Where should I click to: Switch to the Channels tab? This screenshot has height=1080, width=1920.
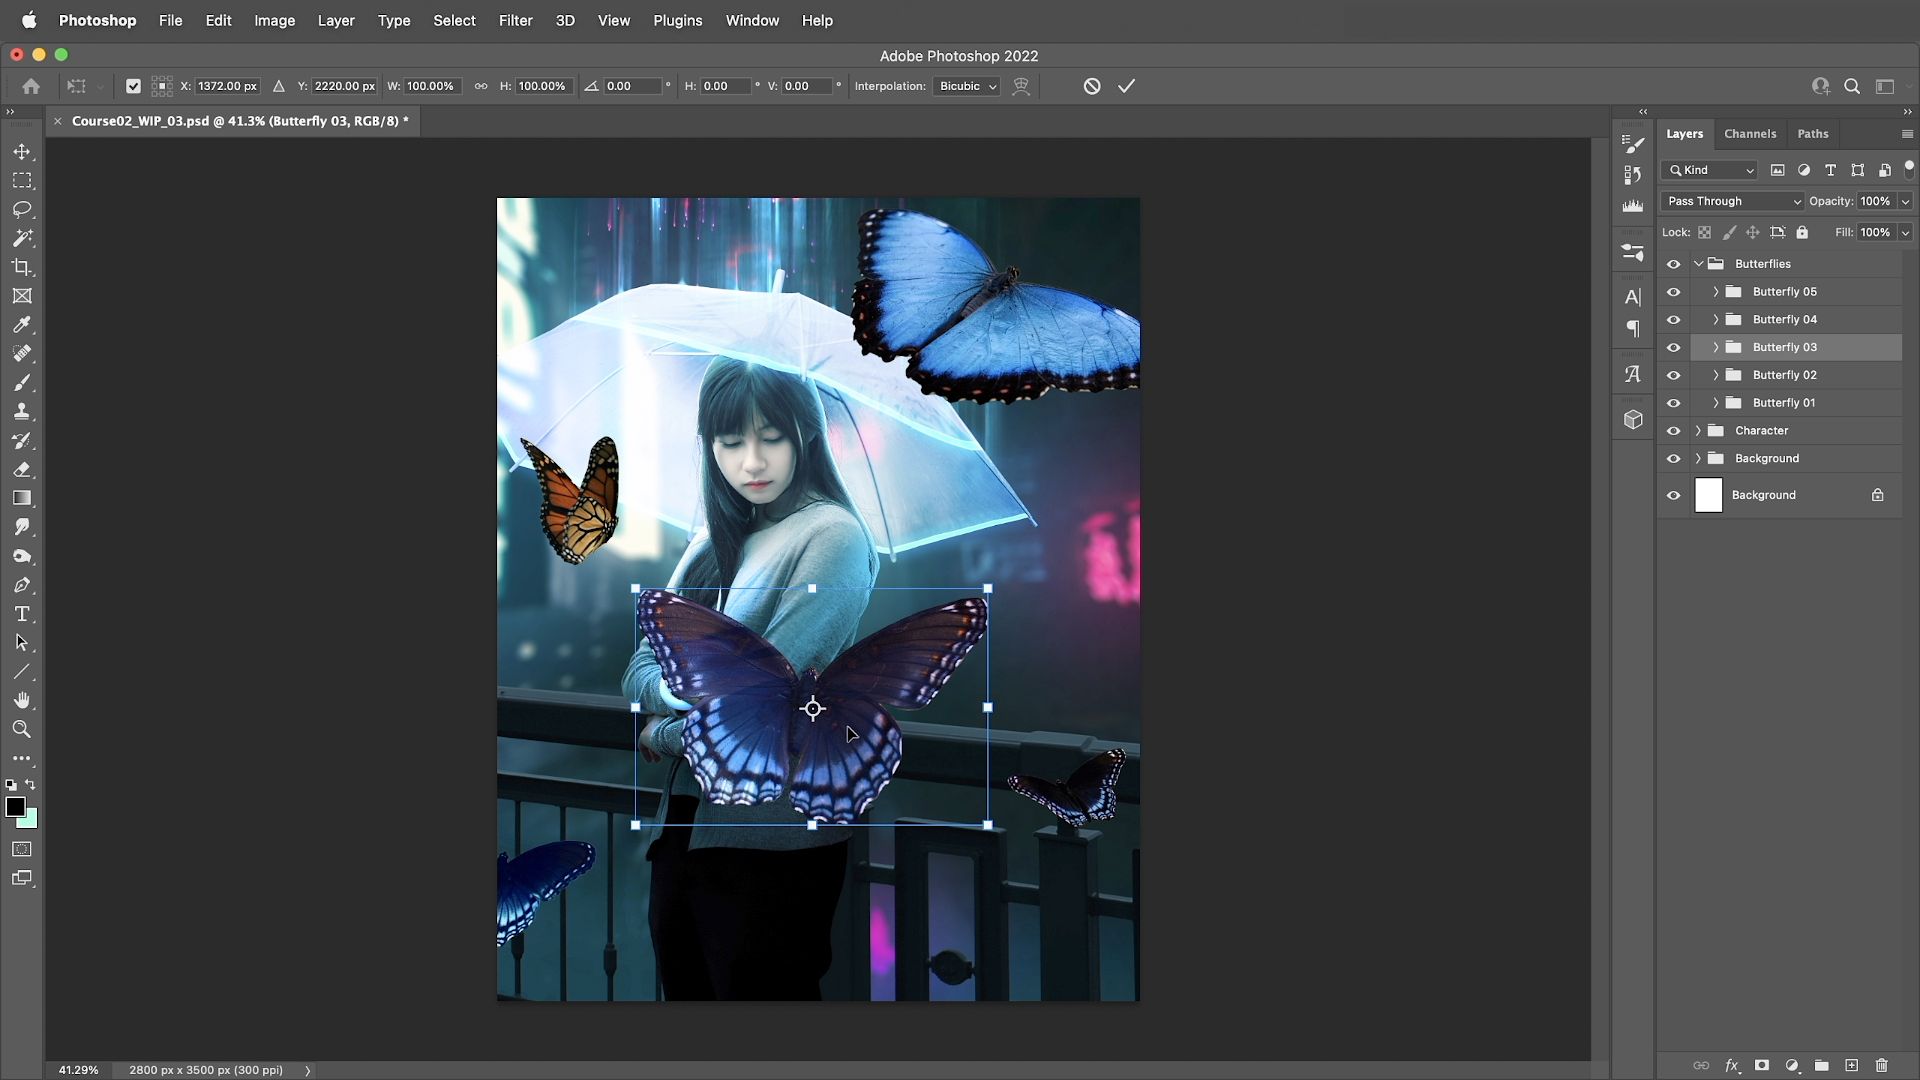[1749, 133]
